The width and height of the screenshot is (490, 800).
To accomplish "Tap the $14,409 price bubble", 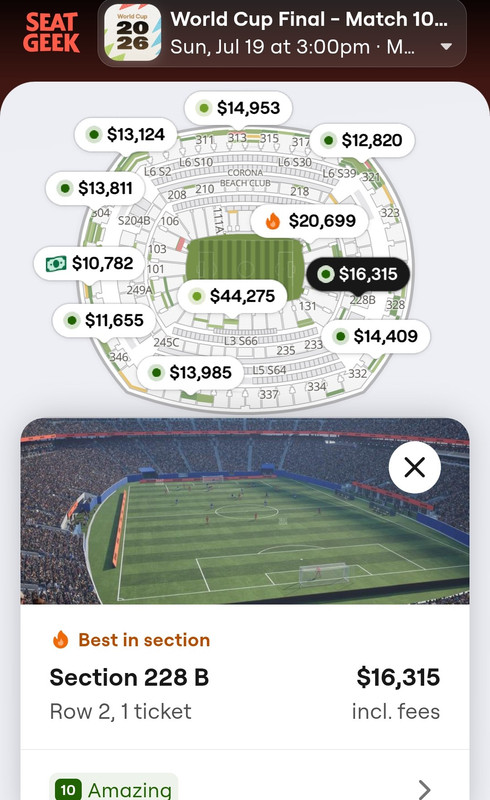I will (375, 336).
